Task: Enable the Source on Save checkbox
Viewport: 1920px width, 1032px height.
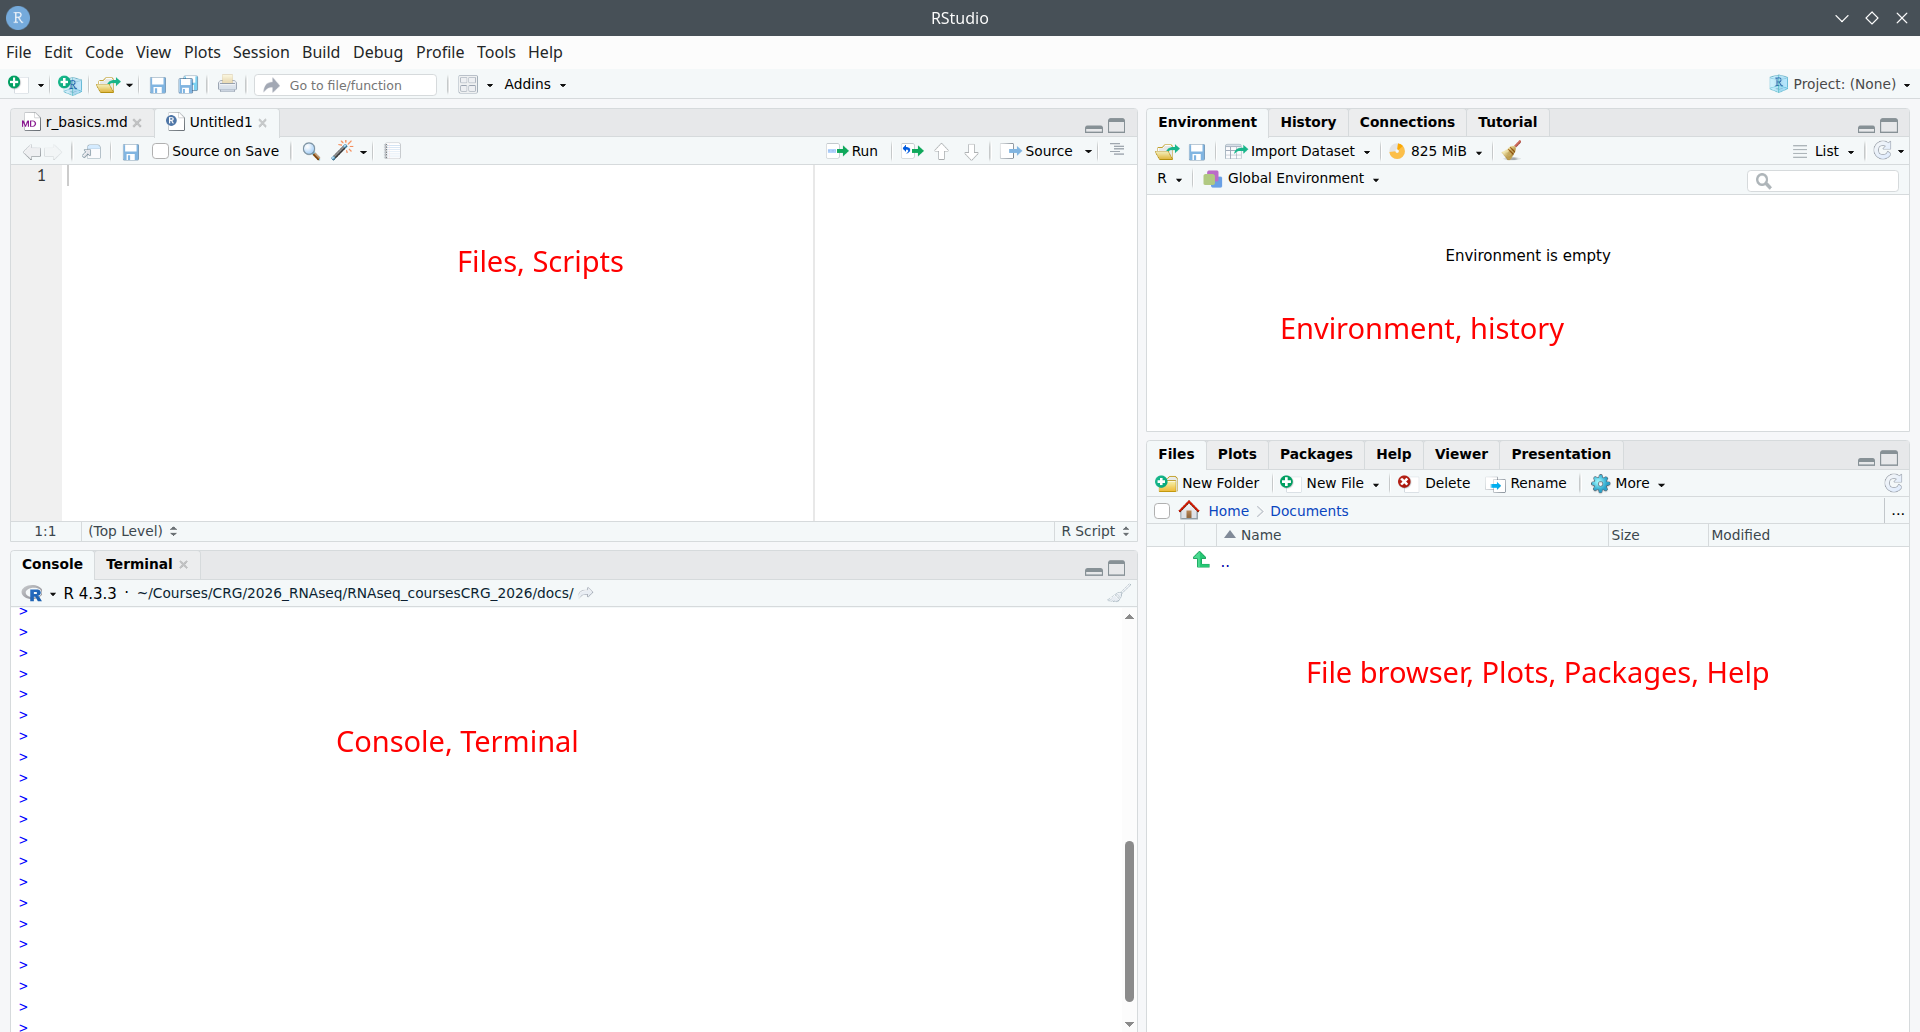Action: point(161,151)
